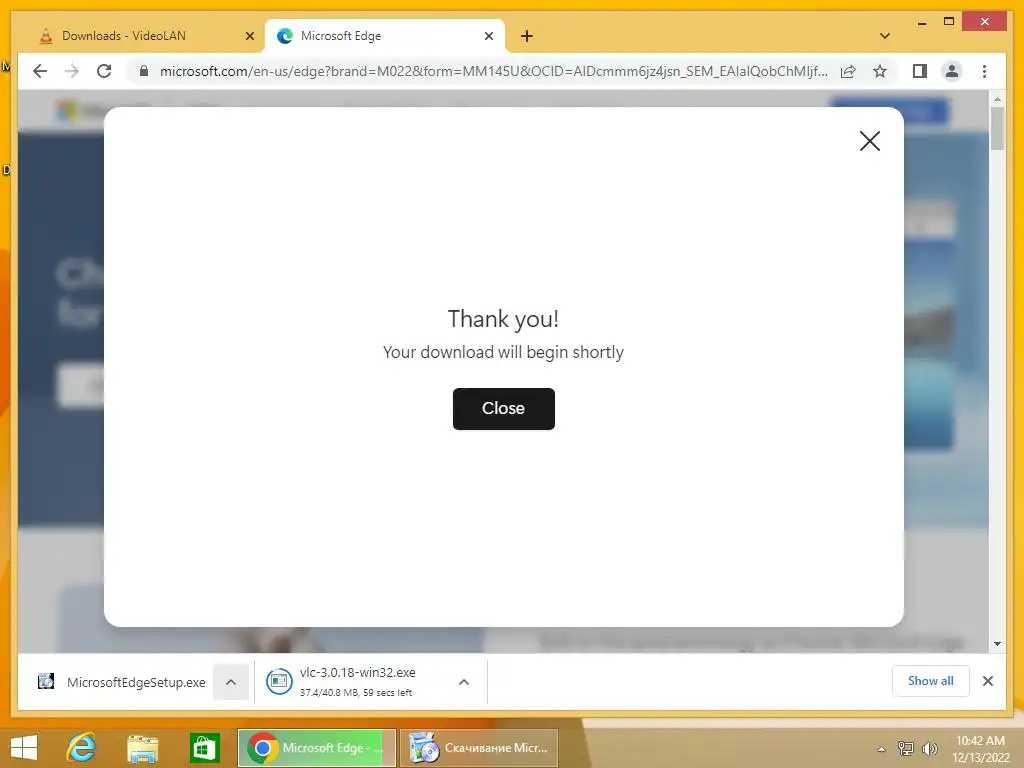Go back with the browser back arrow
Screen dimensions: 1024x768
click(x=40, y=71)
